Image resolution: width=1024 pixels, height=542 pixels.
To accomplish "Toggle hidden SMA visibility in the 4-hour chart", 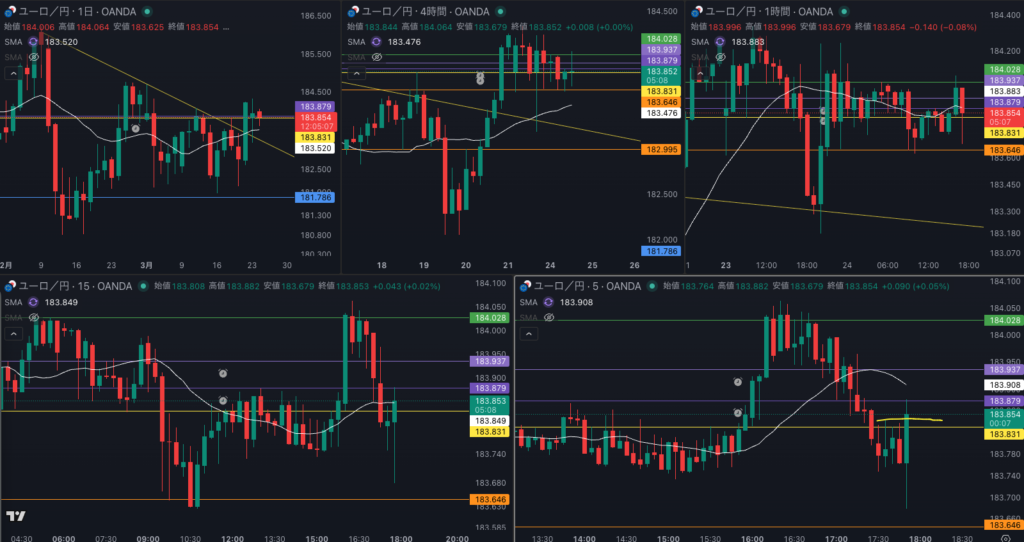I will coord(376,57).
